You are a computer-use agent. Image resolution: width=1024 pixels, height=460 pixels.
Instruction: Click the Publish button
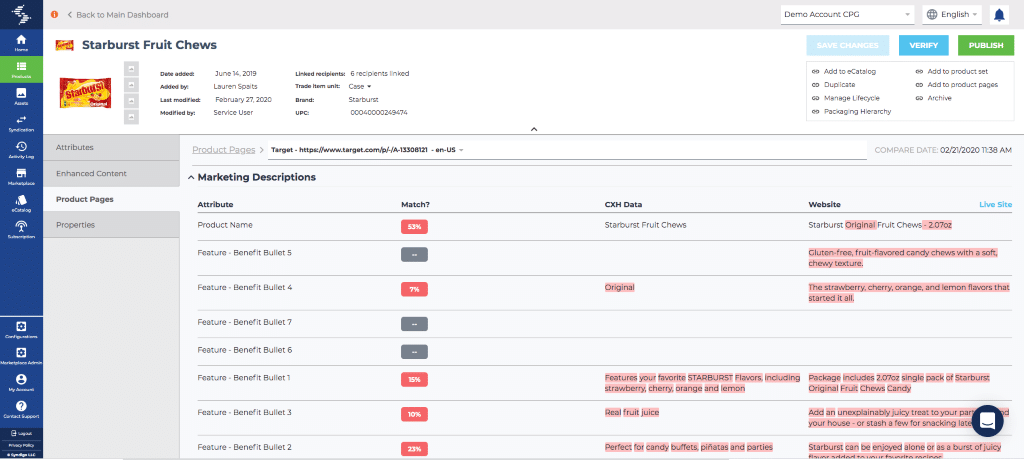pyautogui.click(x=985, y=45)
